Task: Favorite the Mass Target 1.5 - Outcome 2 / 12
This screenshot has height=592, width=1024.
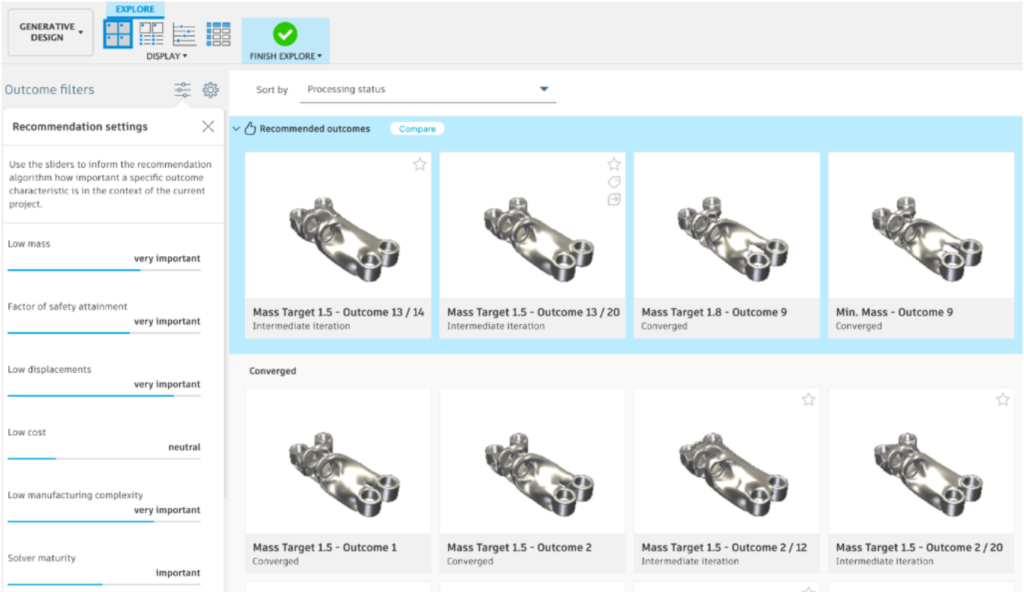Action: pyautogui.click(x=808, y=399)
